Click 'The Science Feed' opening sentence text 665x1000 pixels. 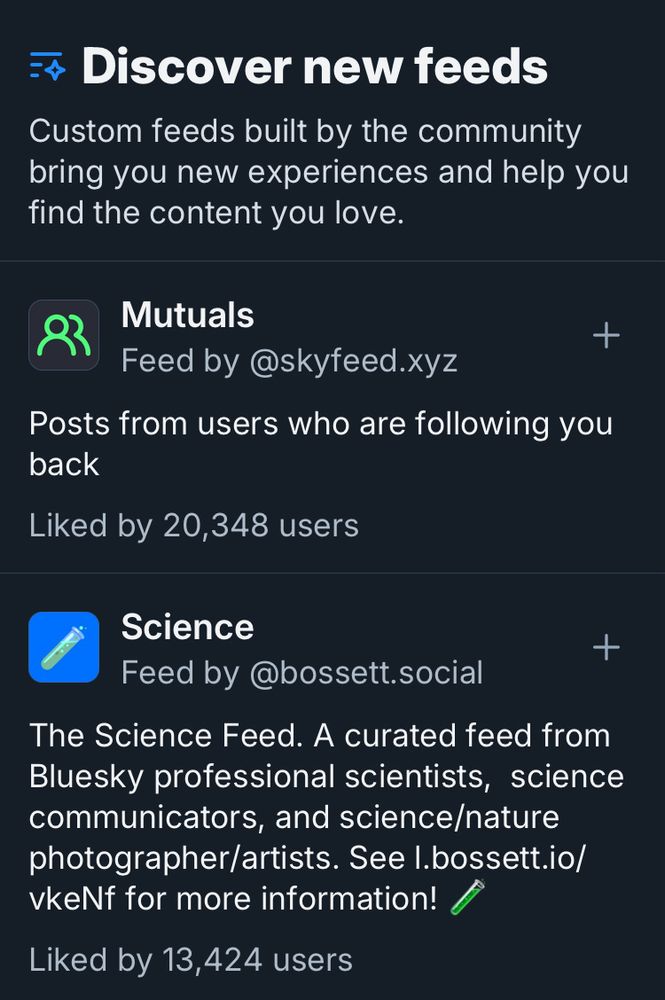coord(166,736)
